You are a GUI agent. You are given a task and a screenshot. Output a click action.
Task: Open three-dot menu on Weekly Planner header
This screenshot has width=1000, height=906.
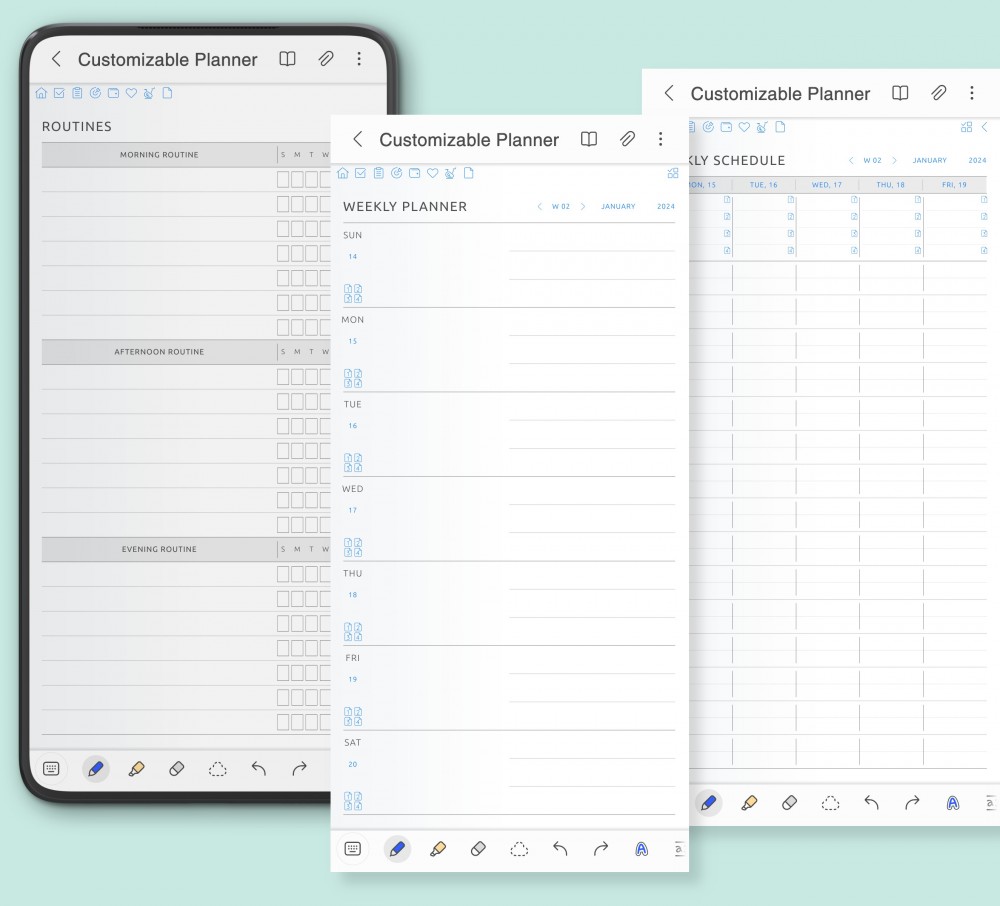[x=661, y=139]
